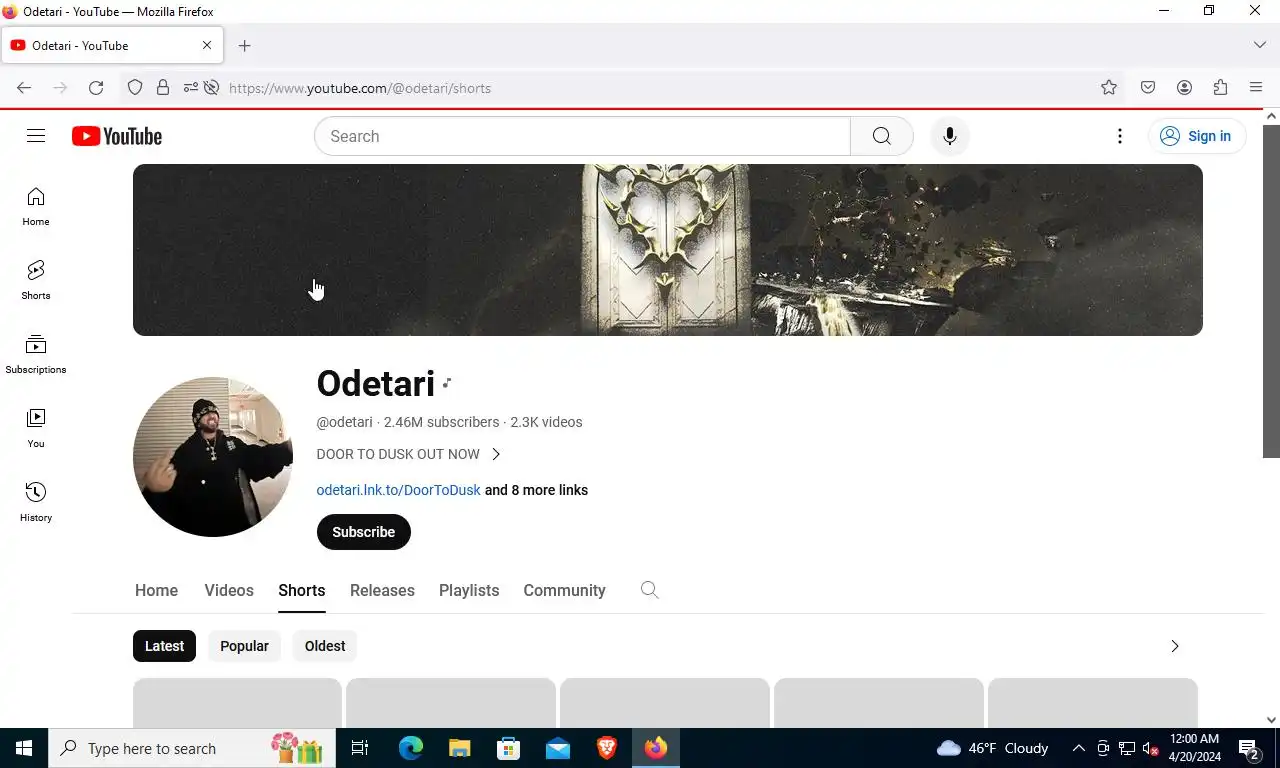Click the scrollbar down arrow
The width and height of the screenshot is (1280, 768).
(x=1271, y=719)
